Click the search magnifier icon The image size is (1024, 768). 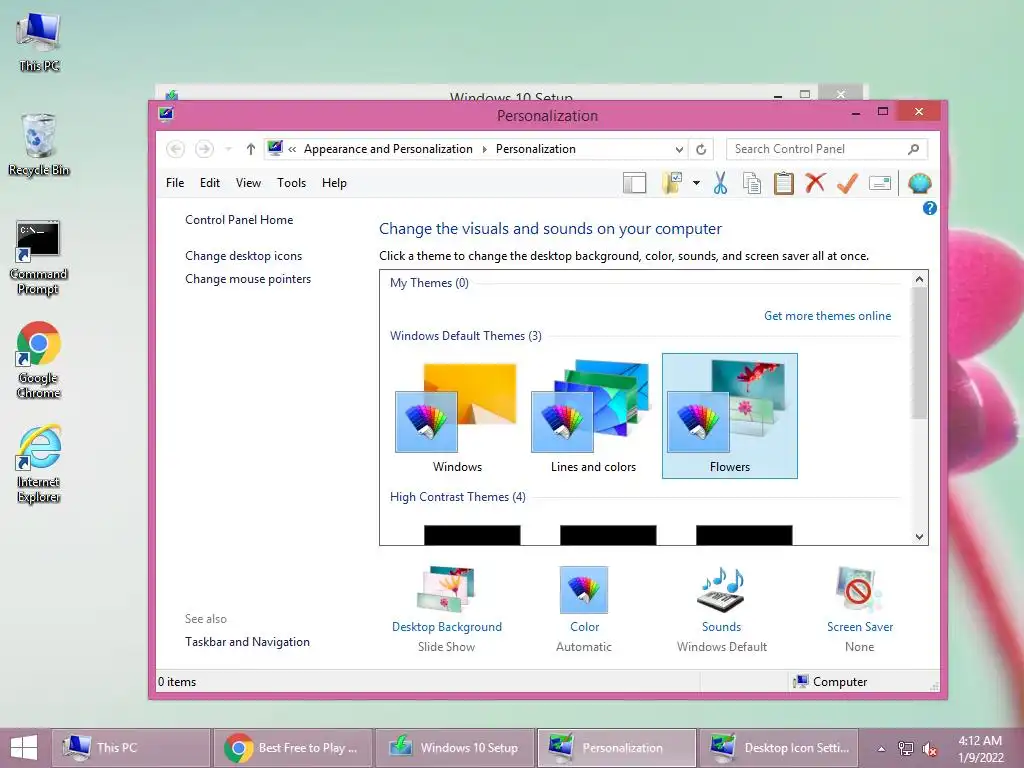tap(914, 149)
